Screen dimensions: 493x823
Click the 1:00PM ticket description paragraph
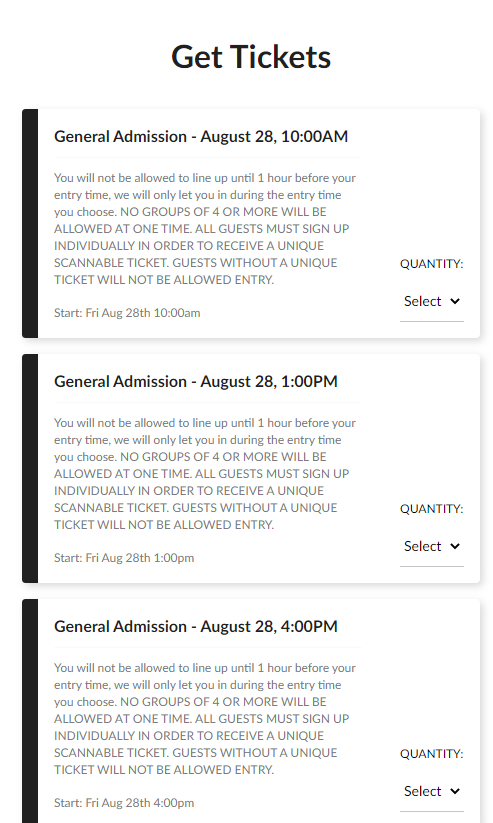coord(205,474)
